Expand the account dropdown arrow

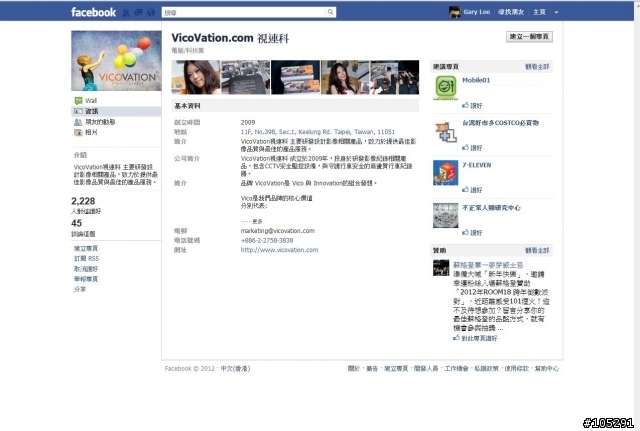tap(556, 12)
